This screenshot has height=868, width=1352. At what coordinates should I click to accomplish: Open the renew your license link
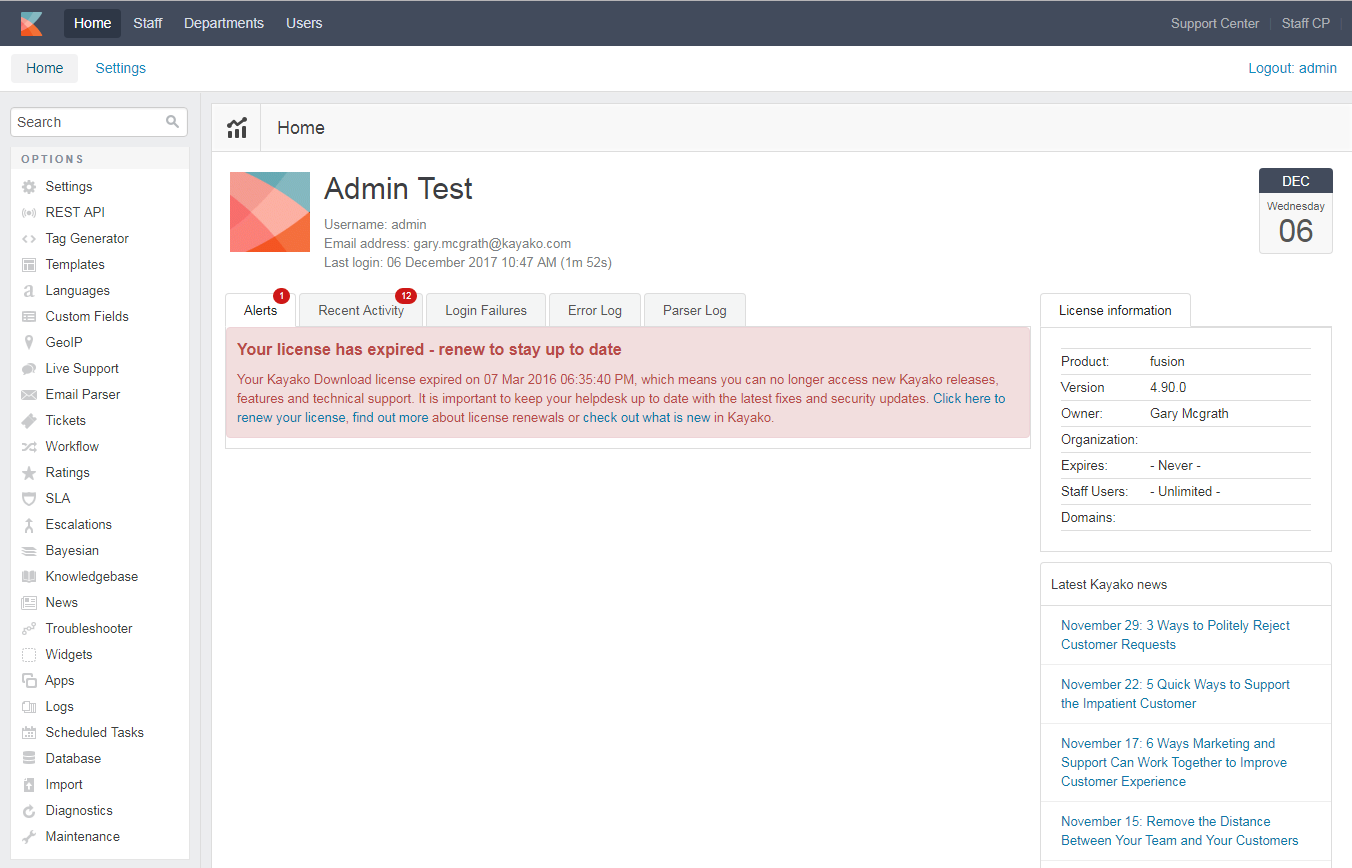pyautogui.click(x=291, y=418)
